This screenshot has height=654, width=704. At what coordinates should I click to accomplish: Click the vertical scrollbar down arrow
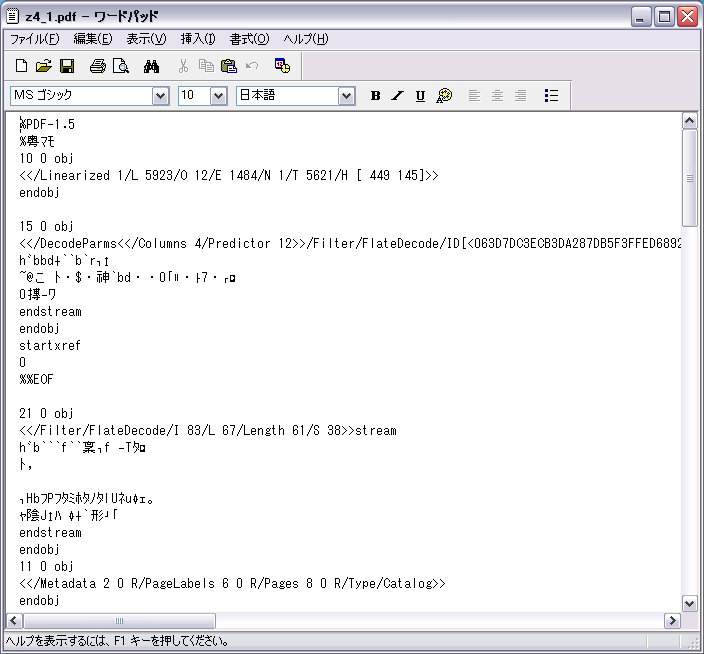tap(690, 603)
